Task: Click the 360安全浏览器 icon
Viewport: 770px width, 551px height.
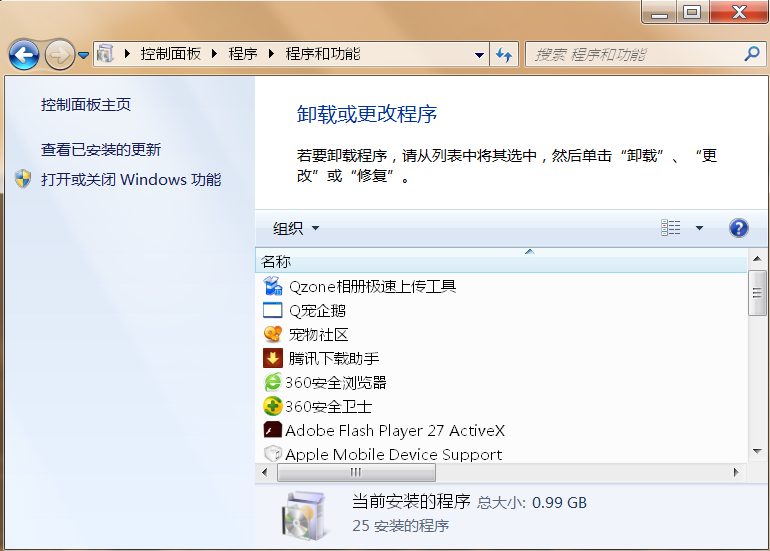Action: tap(273, 382)
